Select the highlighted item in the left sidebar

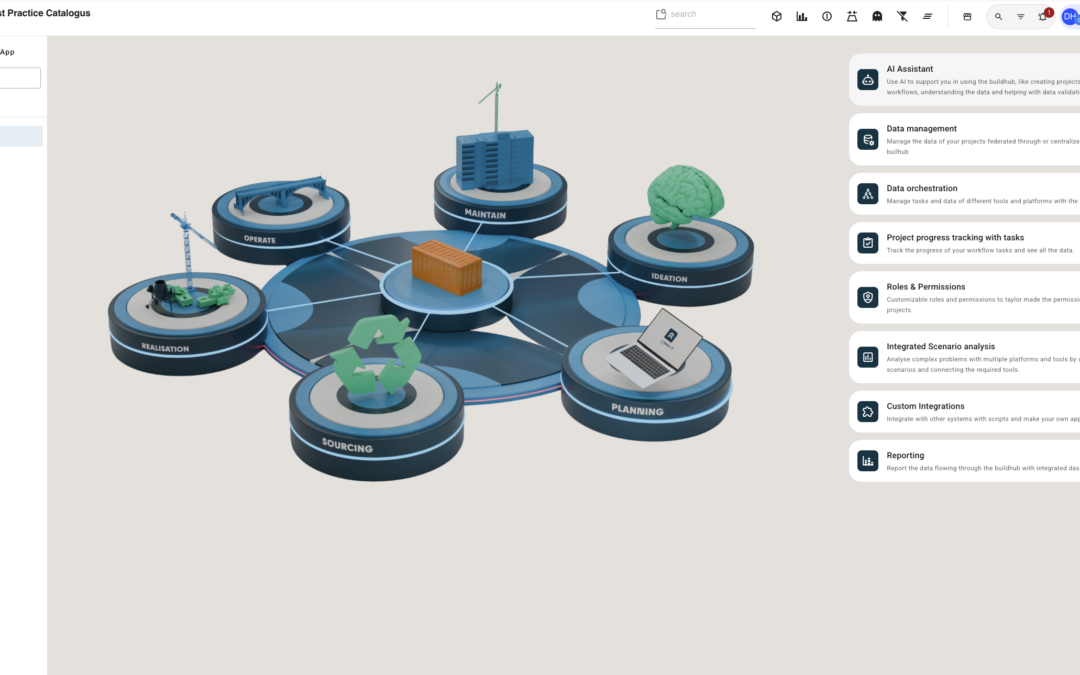point(21,136)
